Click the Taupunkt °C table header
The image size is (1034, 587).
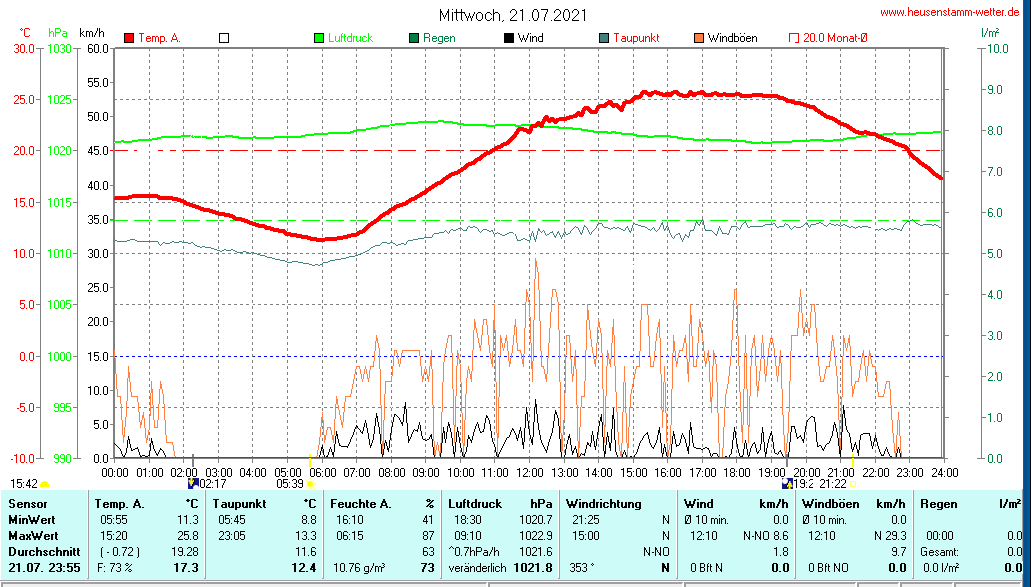[265, 504]
